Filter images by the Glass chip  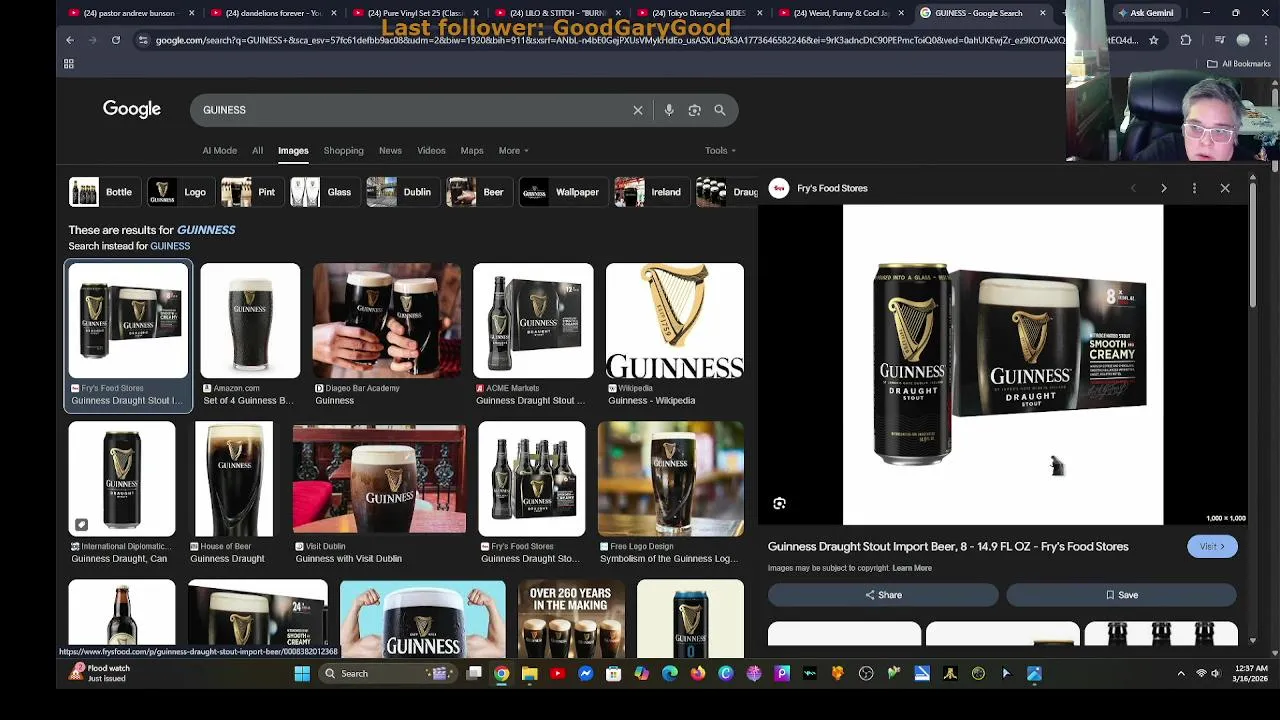click(324, 192)
